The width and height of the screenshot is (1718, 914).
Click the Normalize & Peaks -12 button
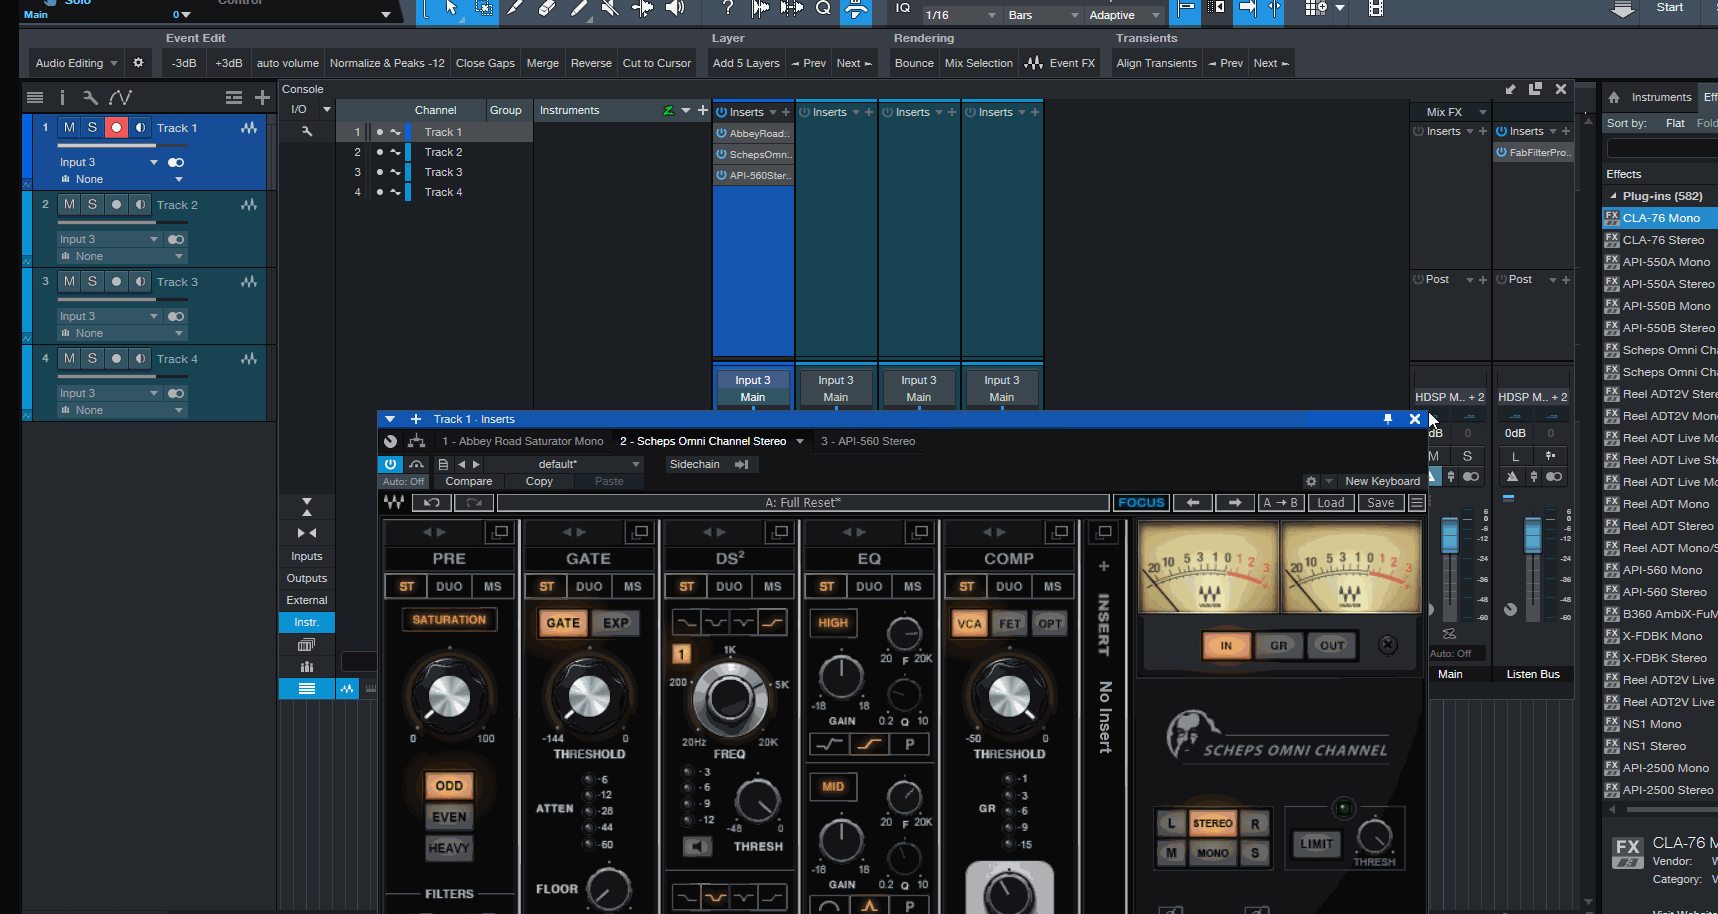click(387, 63)
